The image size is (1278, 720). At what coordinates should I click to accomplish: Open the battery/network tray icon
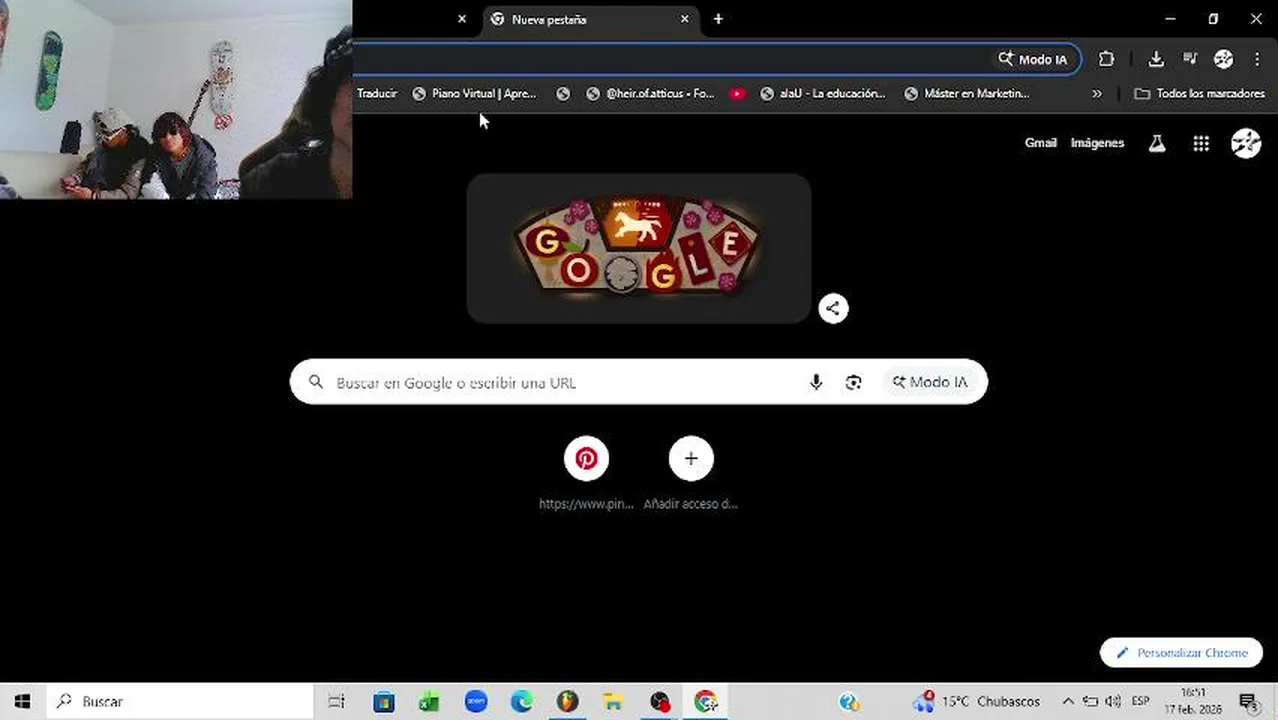point(1090,702)
